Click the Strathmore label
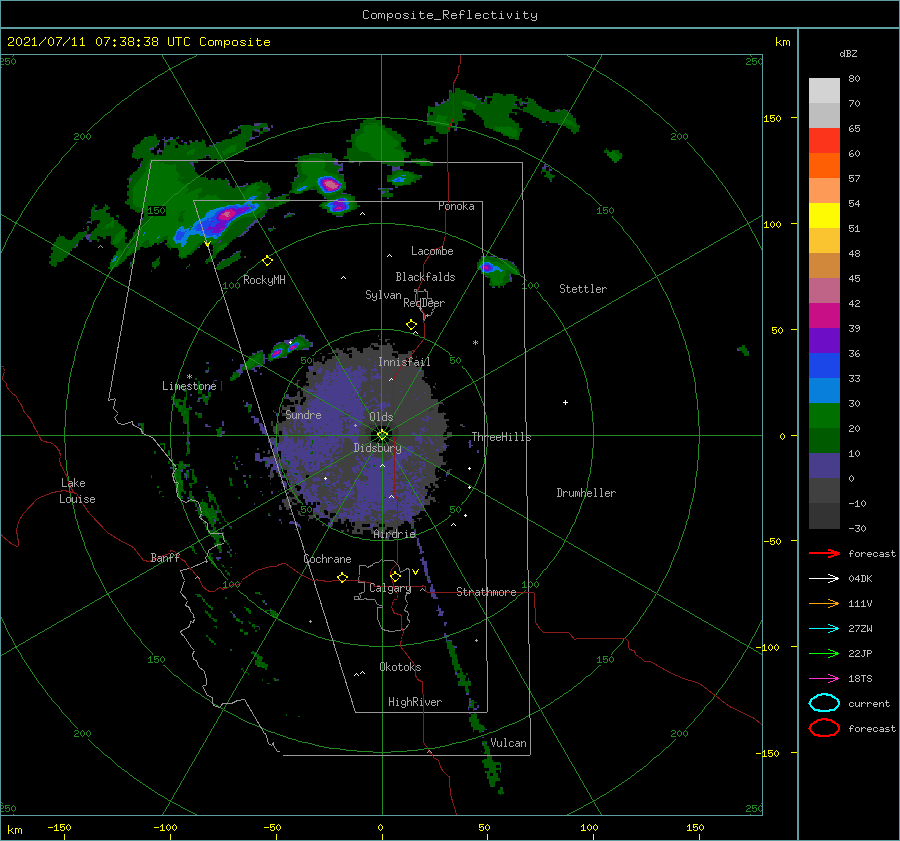 (486, 592)
